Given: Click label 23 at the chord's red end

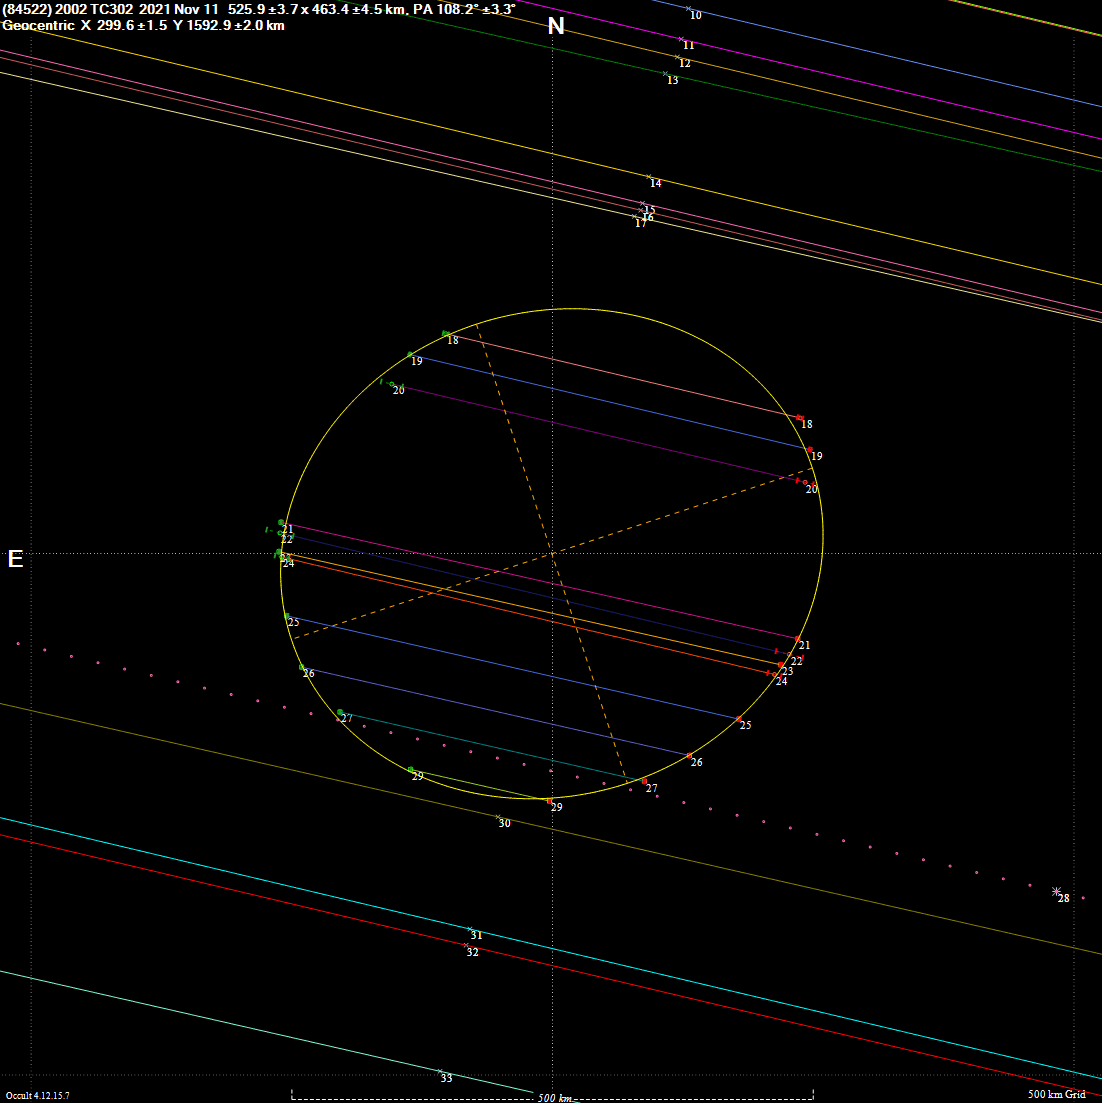Looking at the screenshot, I should click(x=788, y=672).
